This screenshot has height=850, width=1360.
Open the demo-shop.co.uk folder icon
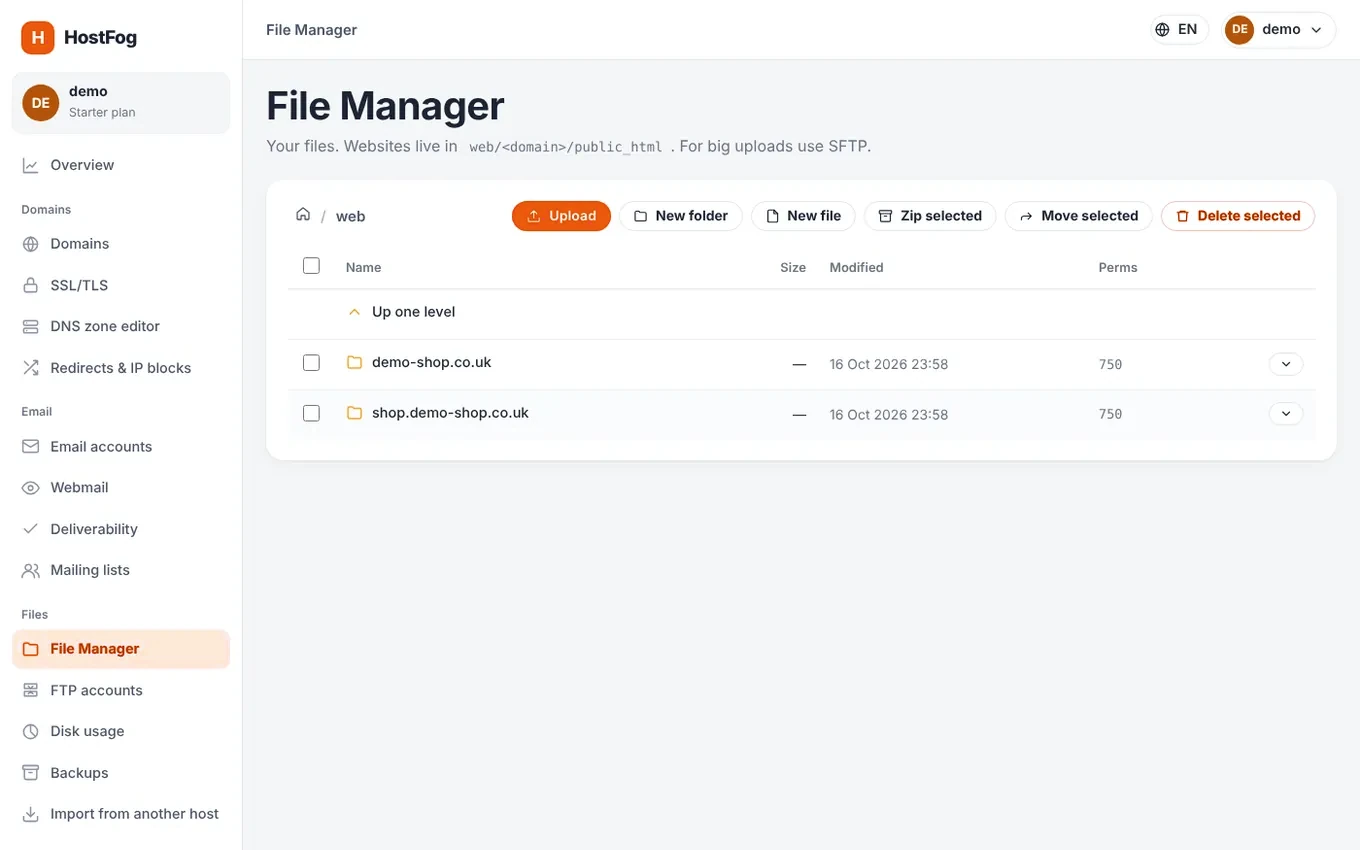coord(354,363)
